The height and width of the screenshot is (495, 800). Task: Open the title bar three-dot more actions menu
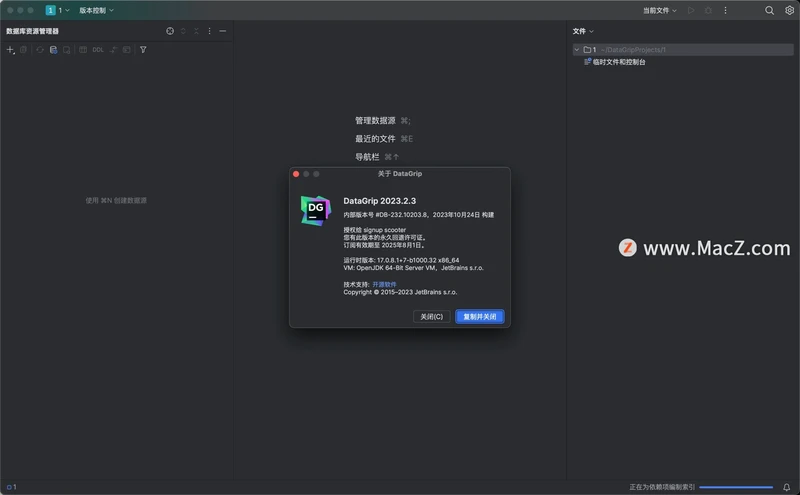tap(725, 10)
